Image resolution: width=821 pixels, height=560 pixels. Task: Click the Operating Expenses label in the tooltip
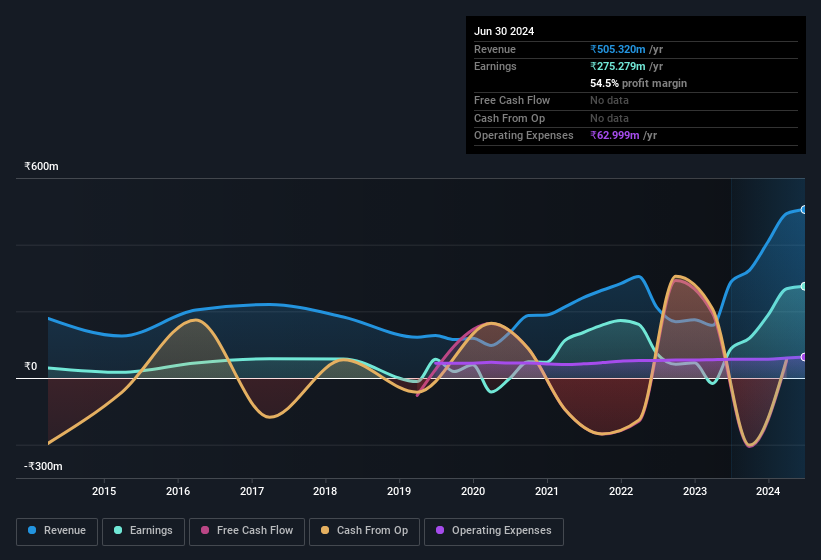524,135
